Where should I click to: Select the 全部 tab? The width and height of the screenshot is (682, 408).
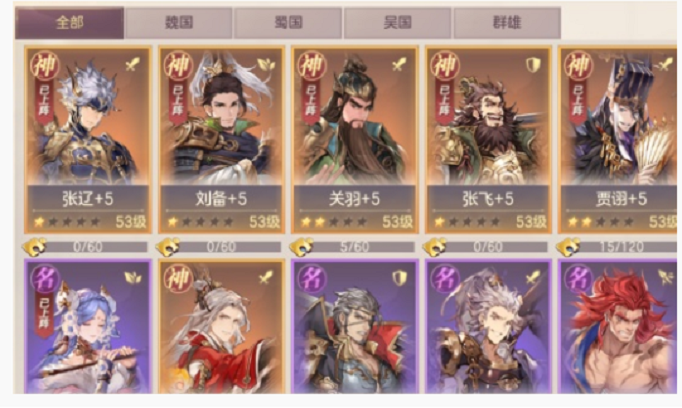(70, 23)
